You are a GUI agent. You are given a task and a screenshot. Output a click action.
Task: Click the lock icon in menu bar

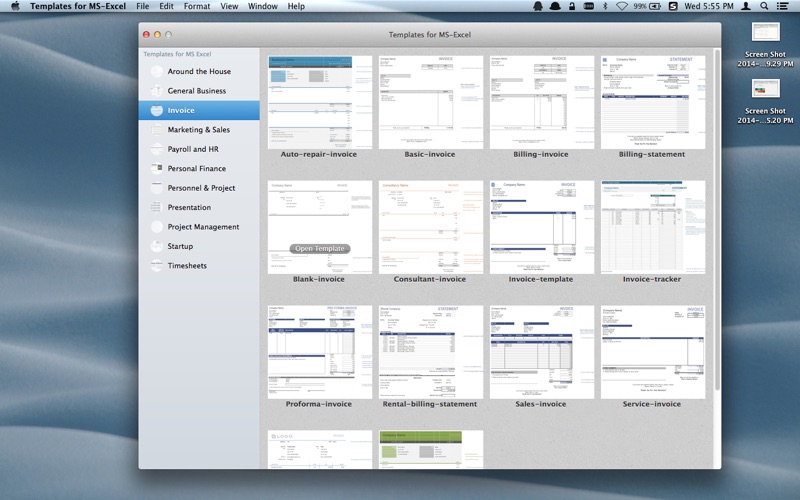pyautogui.click(x=572, y=6)
